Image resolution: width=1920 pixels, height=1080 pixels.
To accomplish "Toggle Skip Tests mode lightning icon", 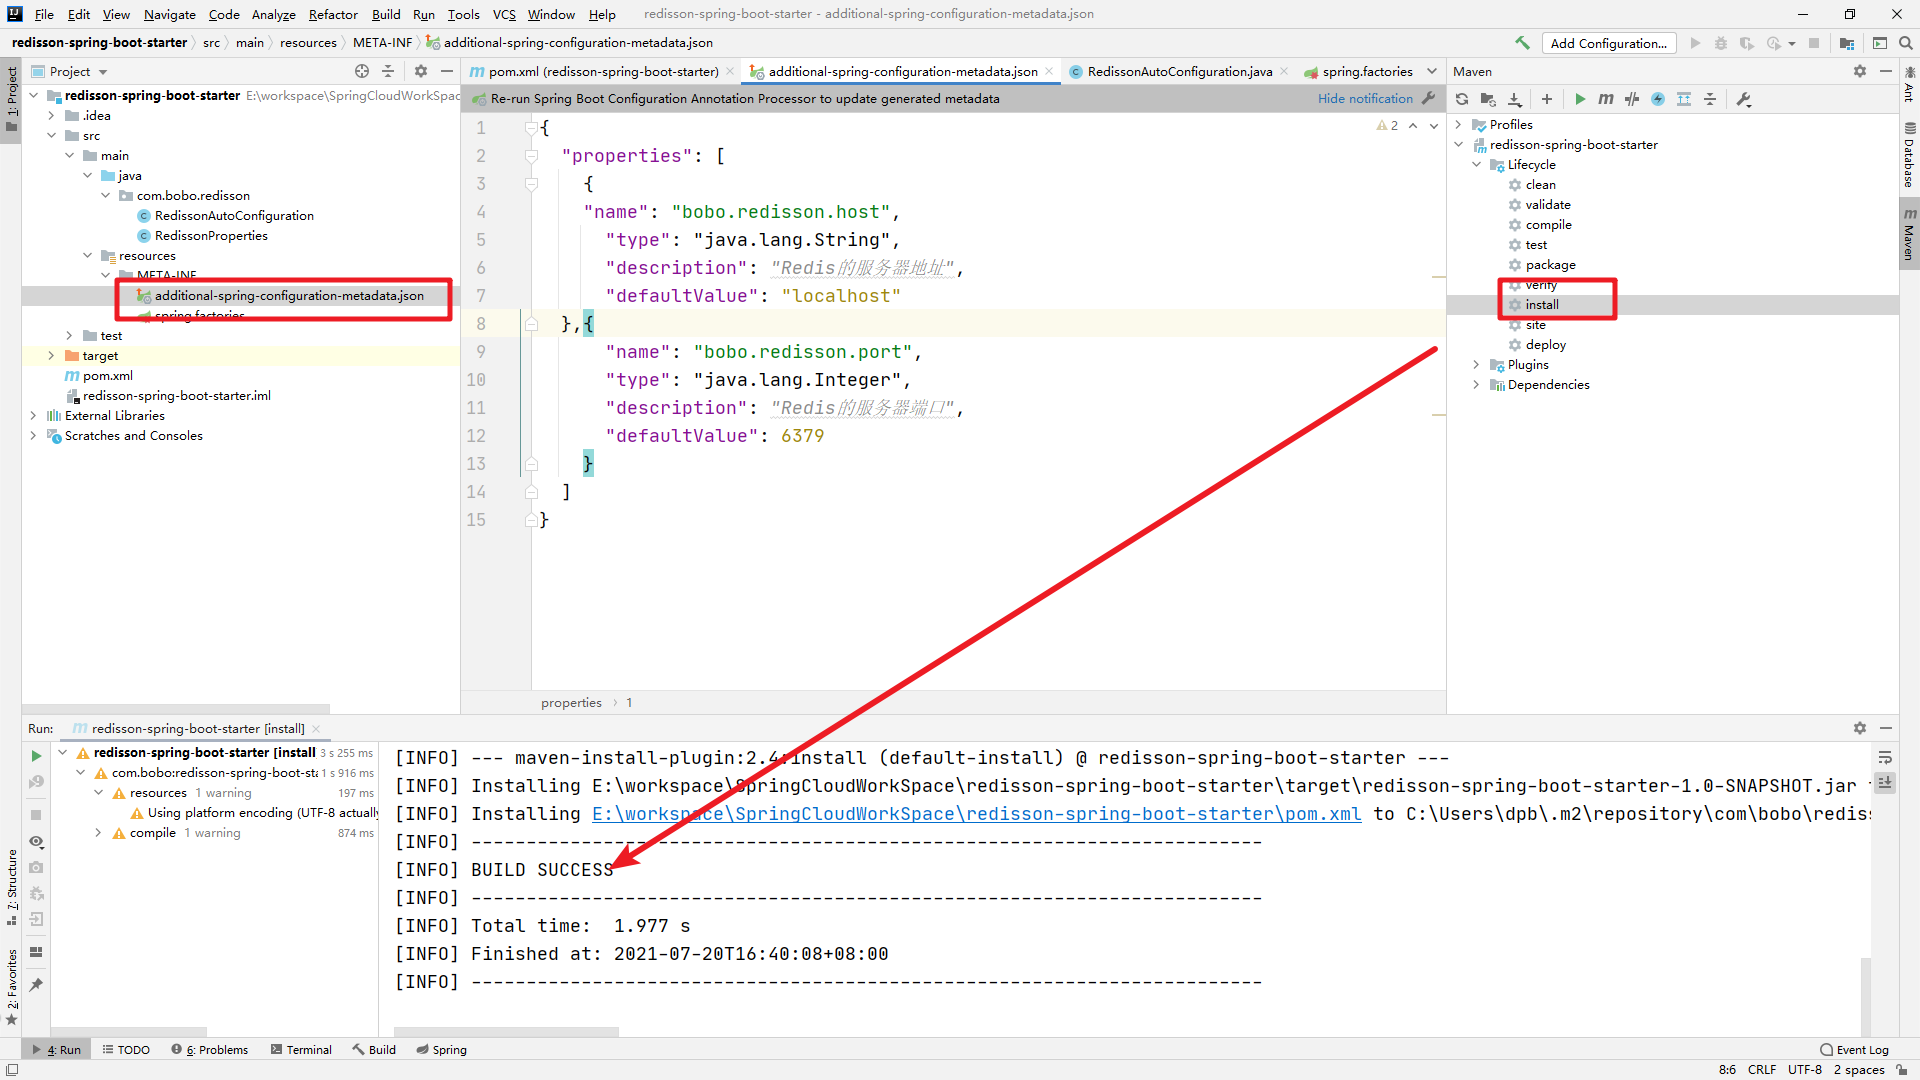I will [1658, 99].
